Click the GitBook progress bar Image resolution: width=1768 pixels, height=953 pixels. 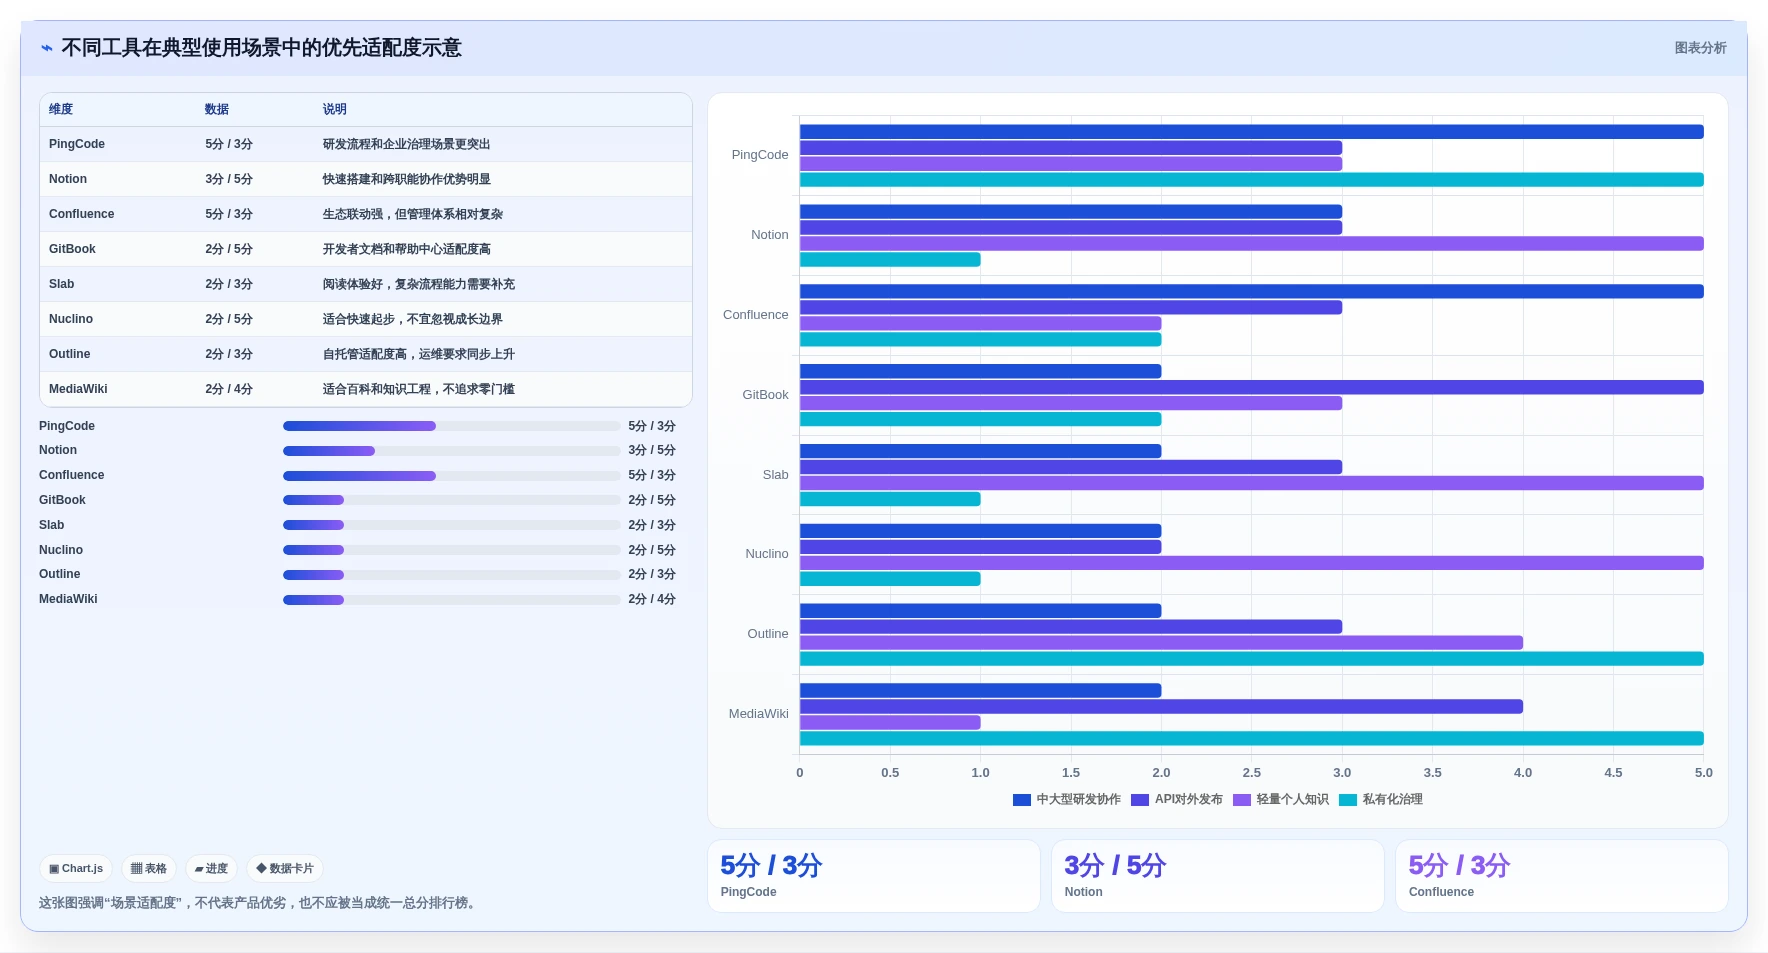tap(451, 500)
